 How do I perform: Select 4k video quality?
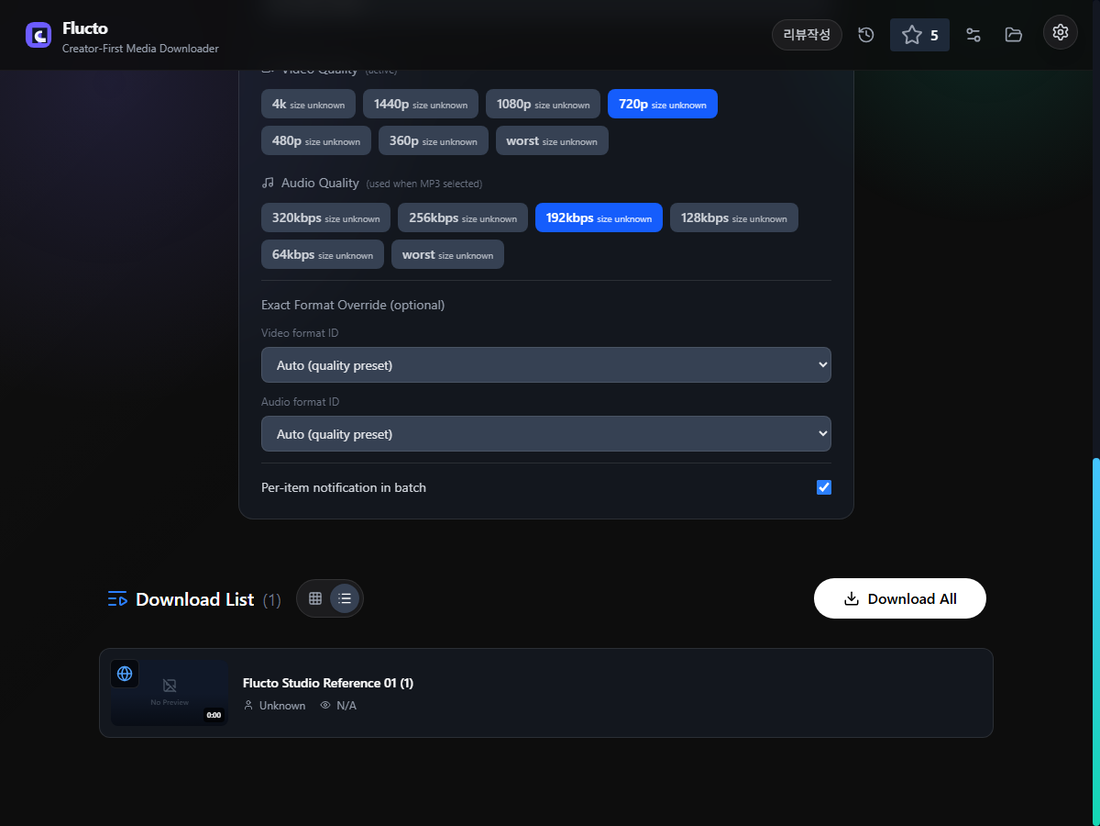point(309,104)
